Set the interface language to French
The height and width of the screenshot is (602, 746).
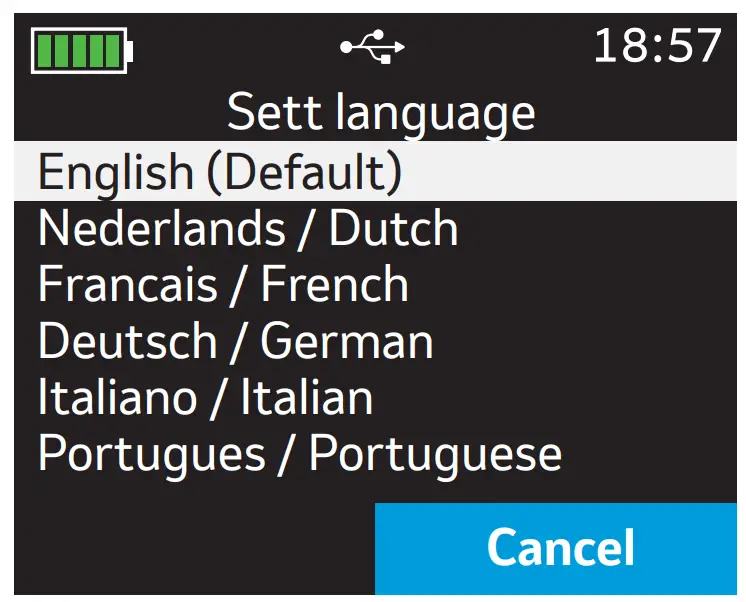(223, 285)
